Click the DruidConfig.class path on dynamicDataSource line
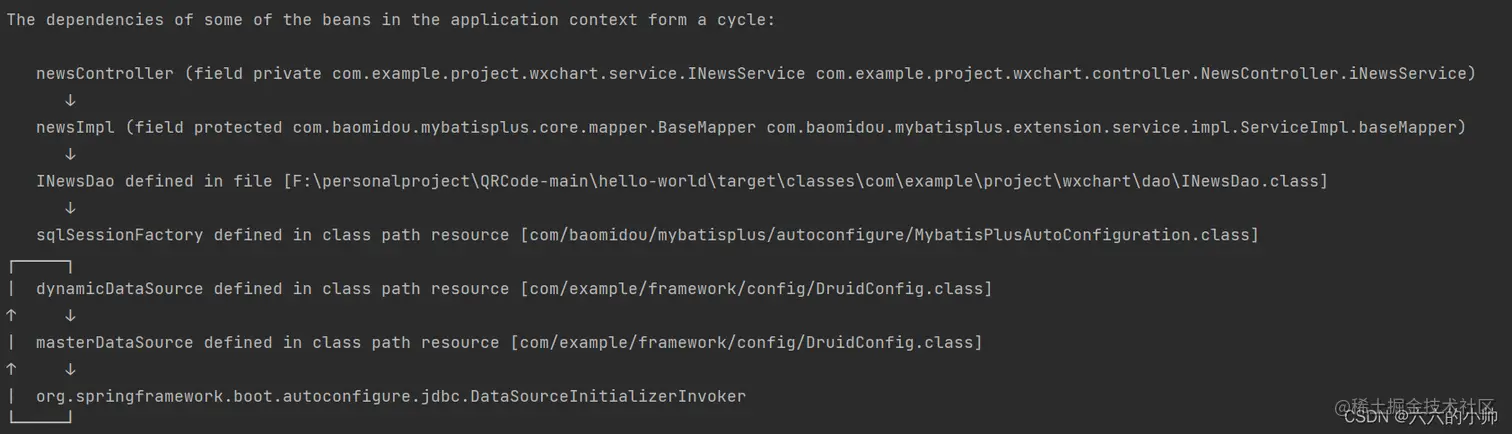Image resolution: width=1512 pixels, height=434 pixels. coord(756,289)
